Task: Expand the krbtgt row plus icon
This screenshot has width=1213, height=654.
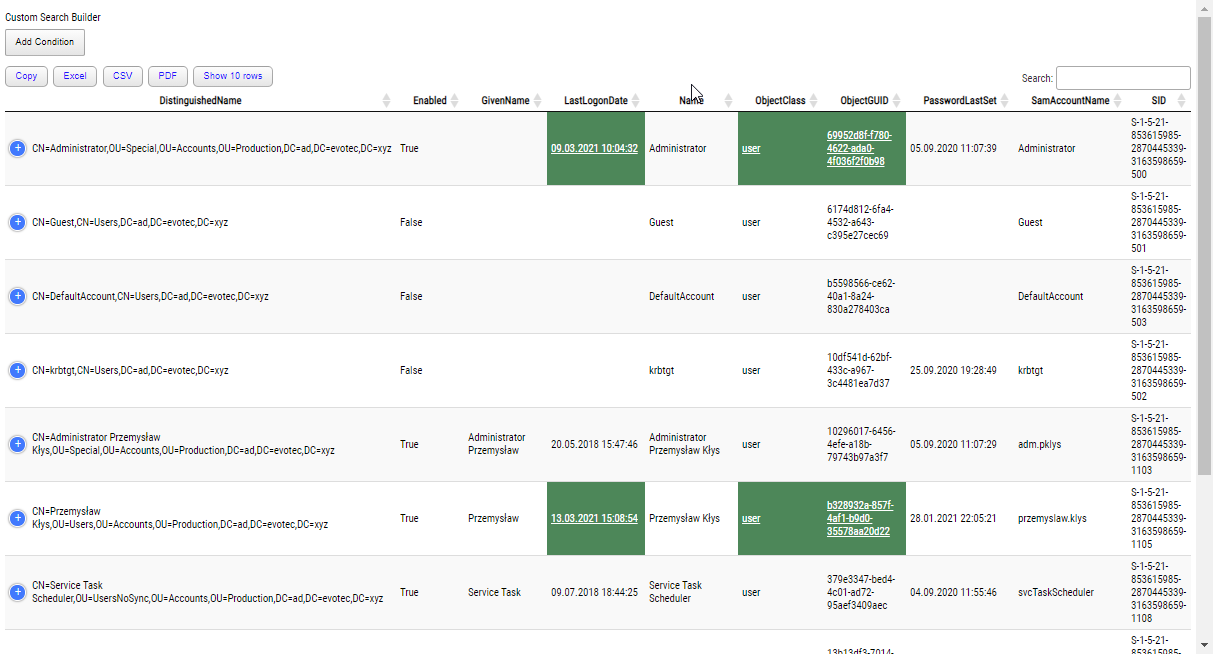Action: (x=17, y=370)
